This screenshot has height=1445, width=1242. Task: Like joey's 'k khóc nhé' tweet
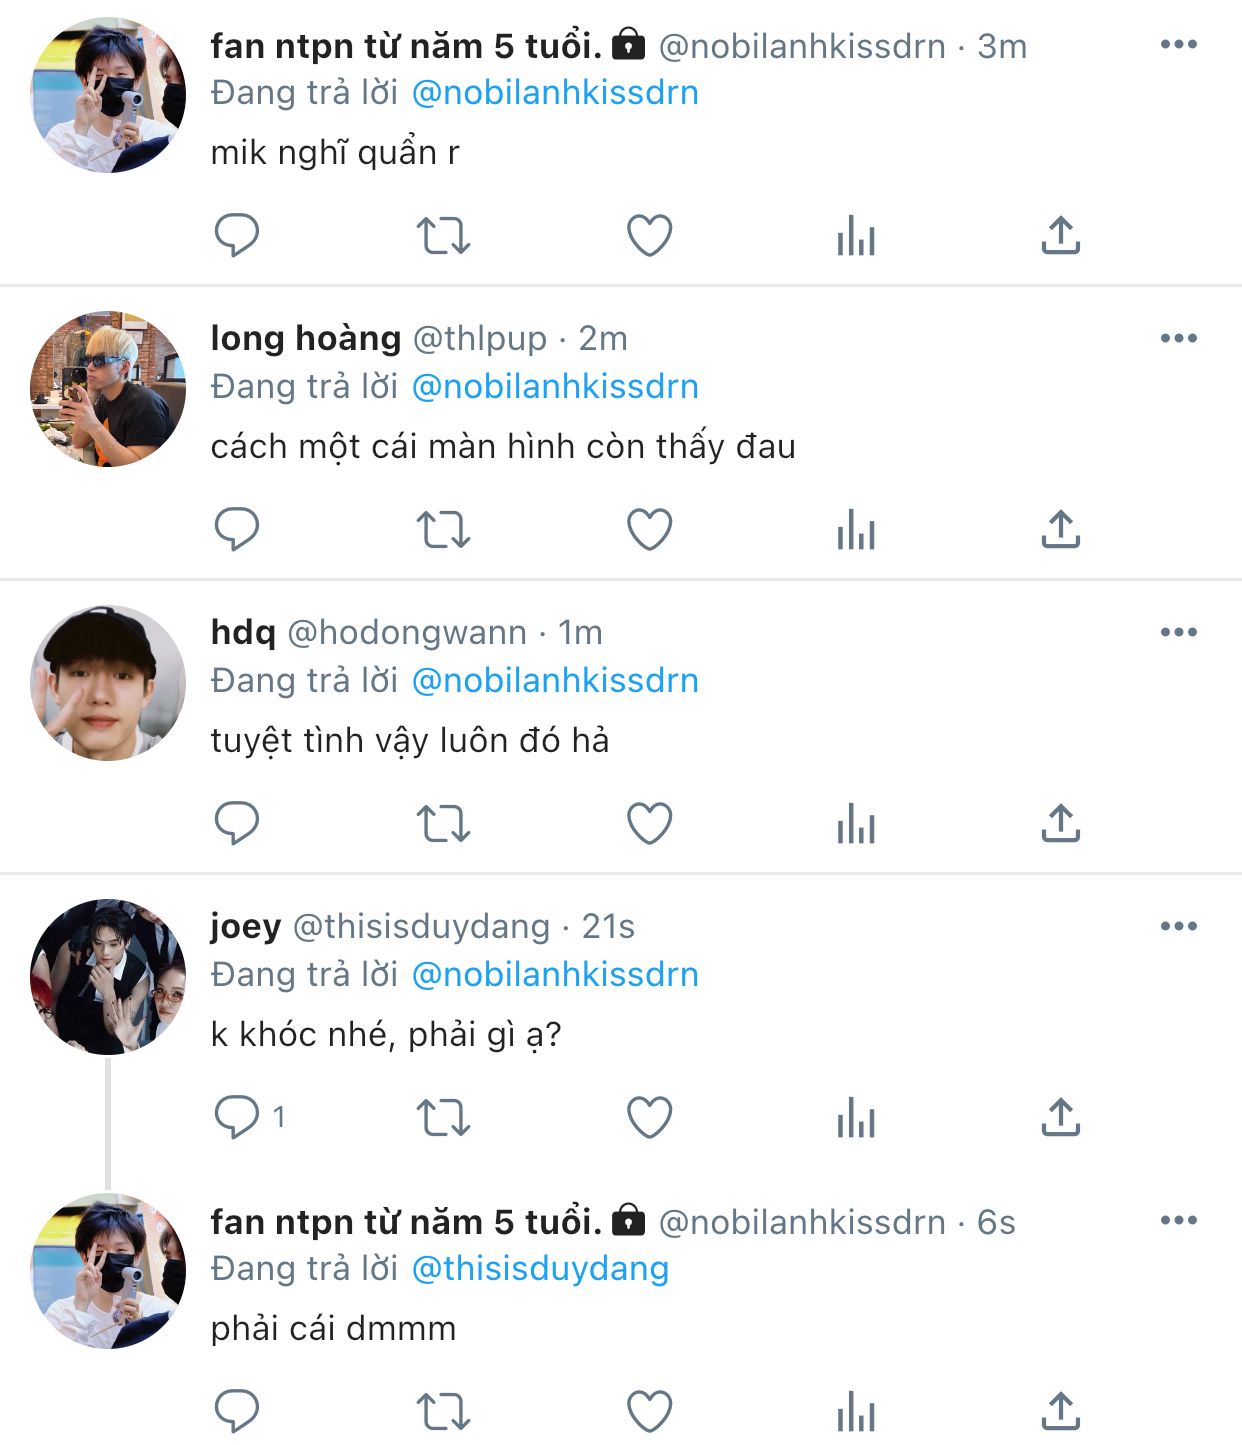(649, 1118)
